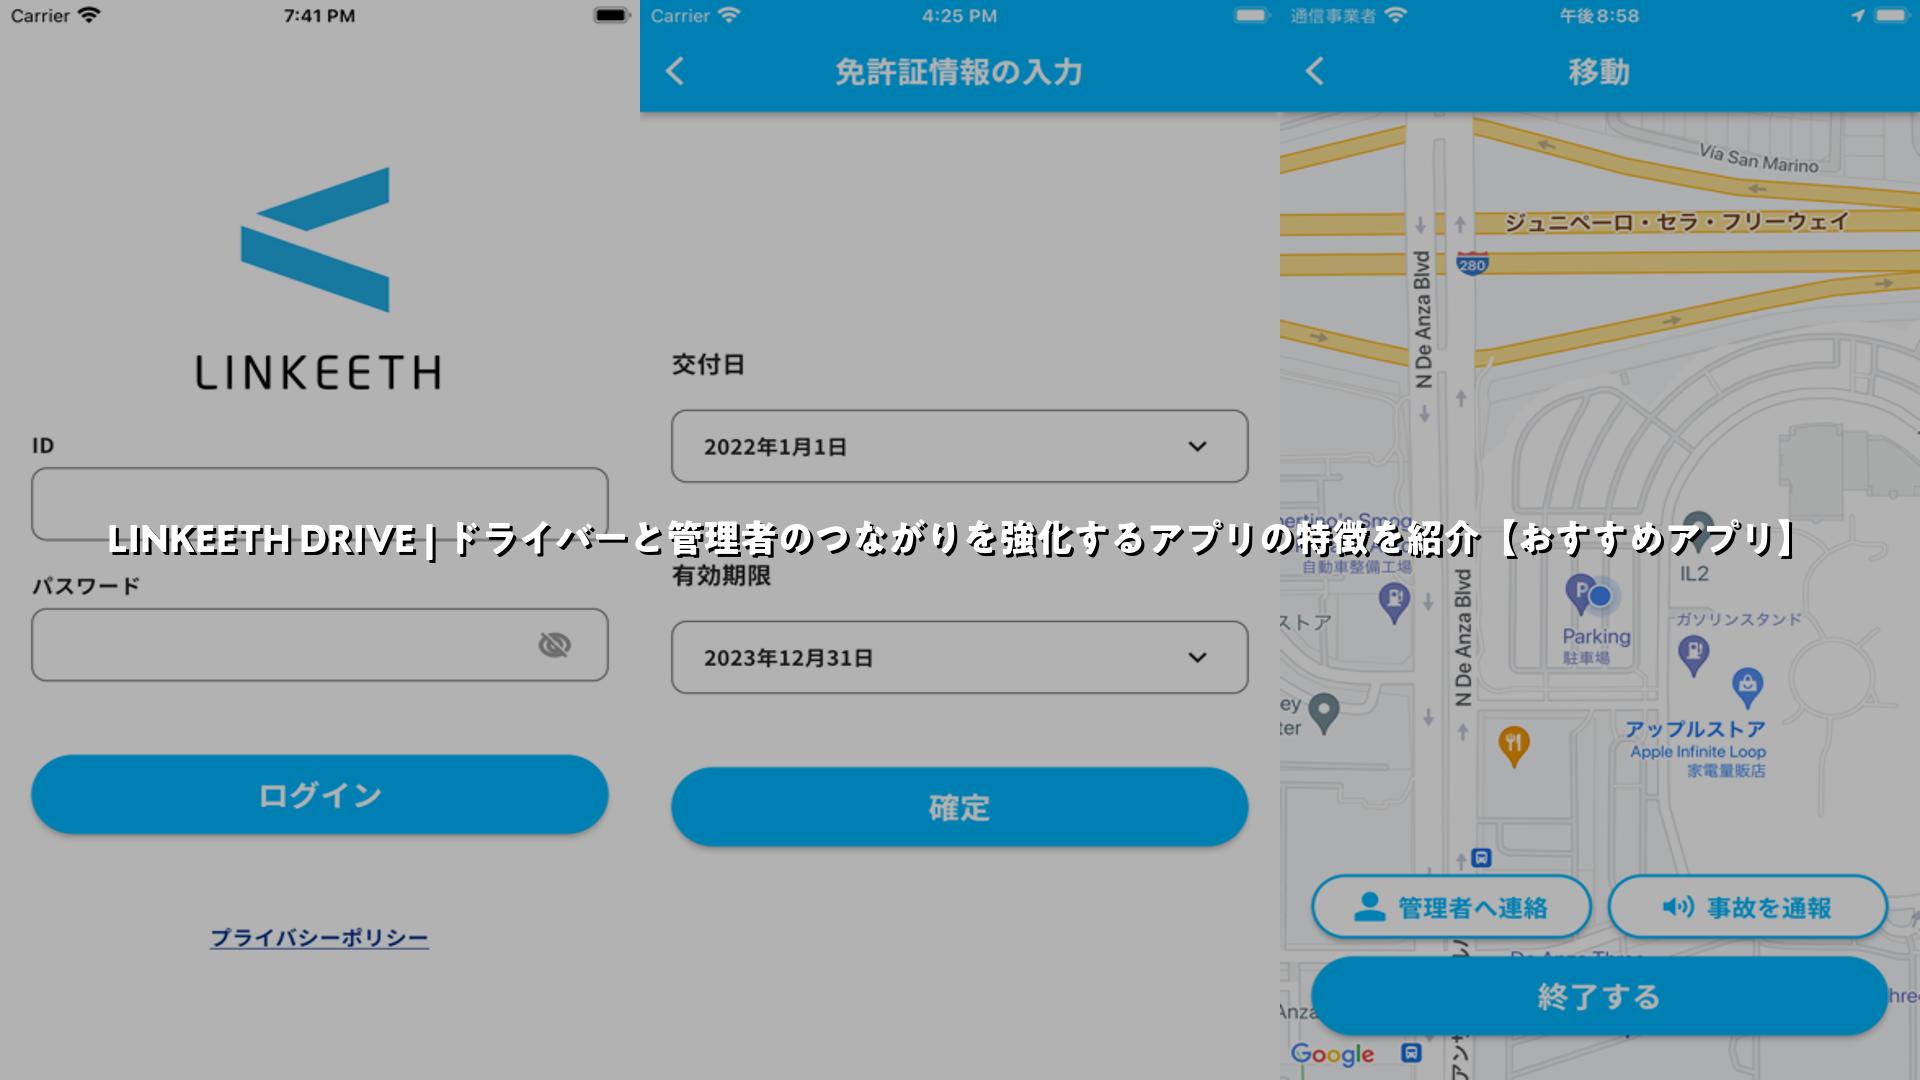Click the Wi-Fi icon on login screen
The width and height of the screenshot is (1920, 1080).
[x=89, y=15]
